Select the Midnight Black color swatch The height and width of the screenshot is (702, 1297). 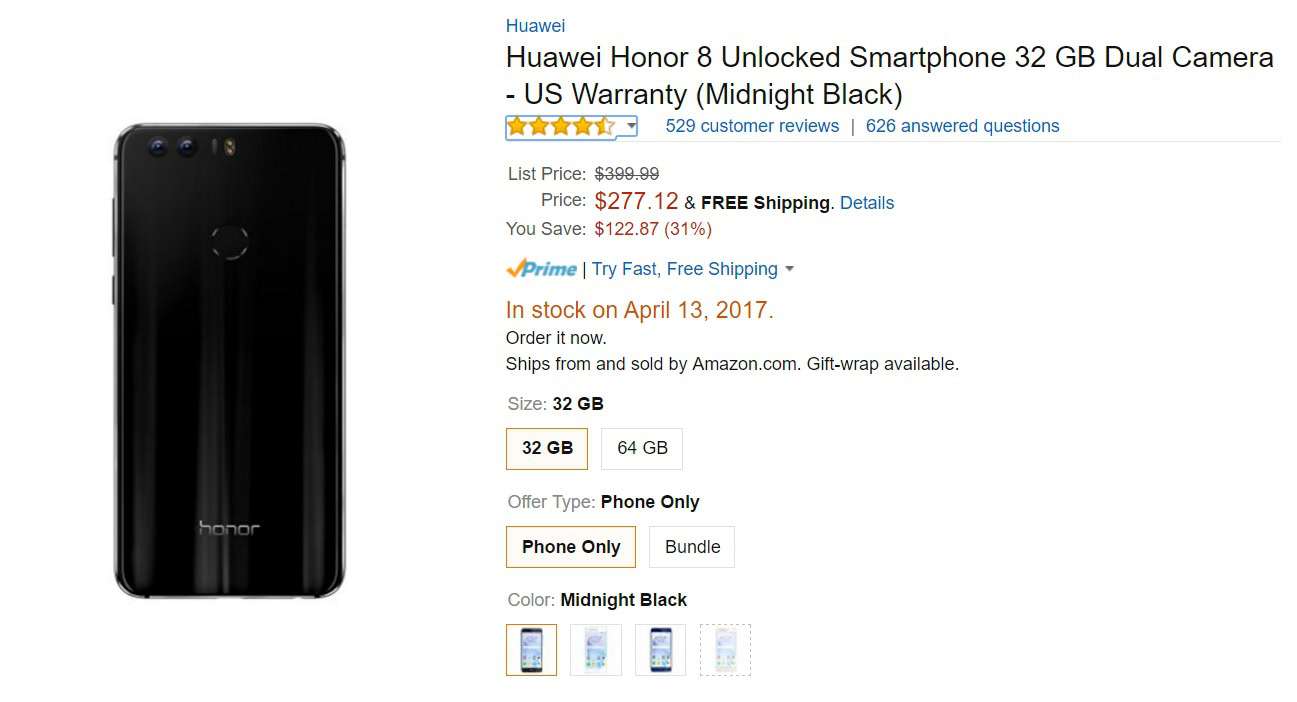[x=531, y=650]
